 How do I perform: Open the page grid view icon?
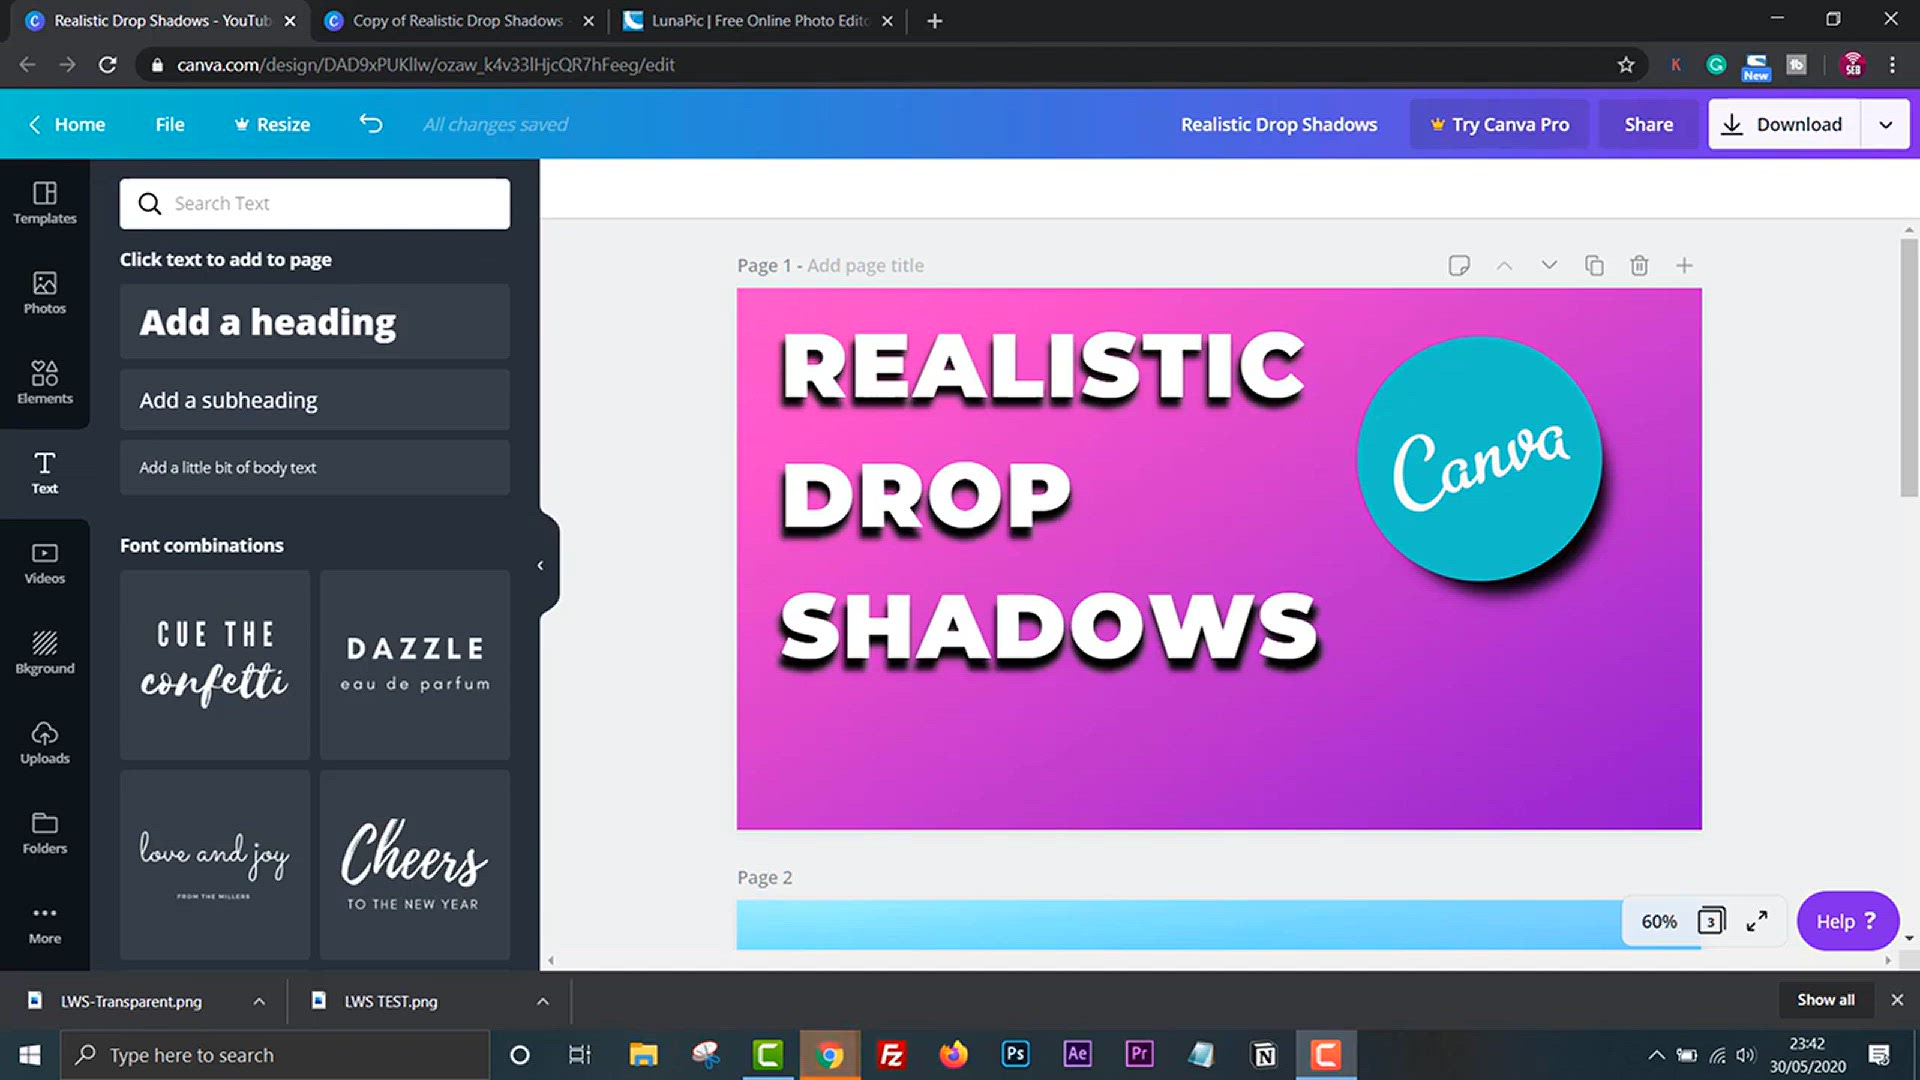pos(1711,920)
